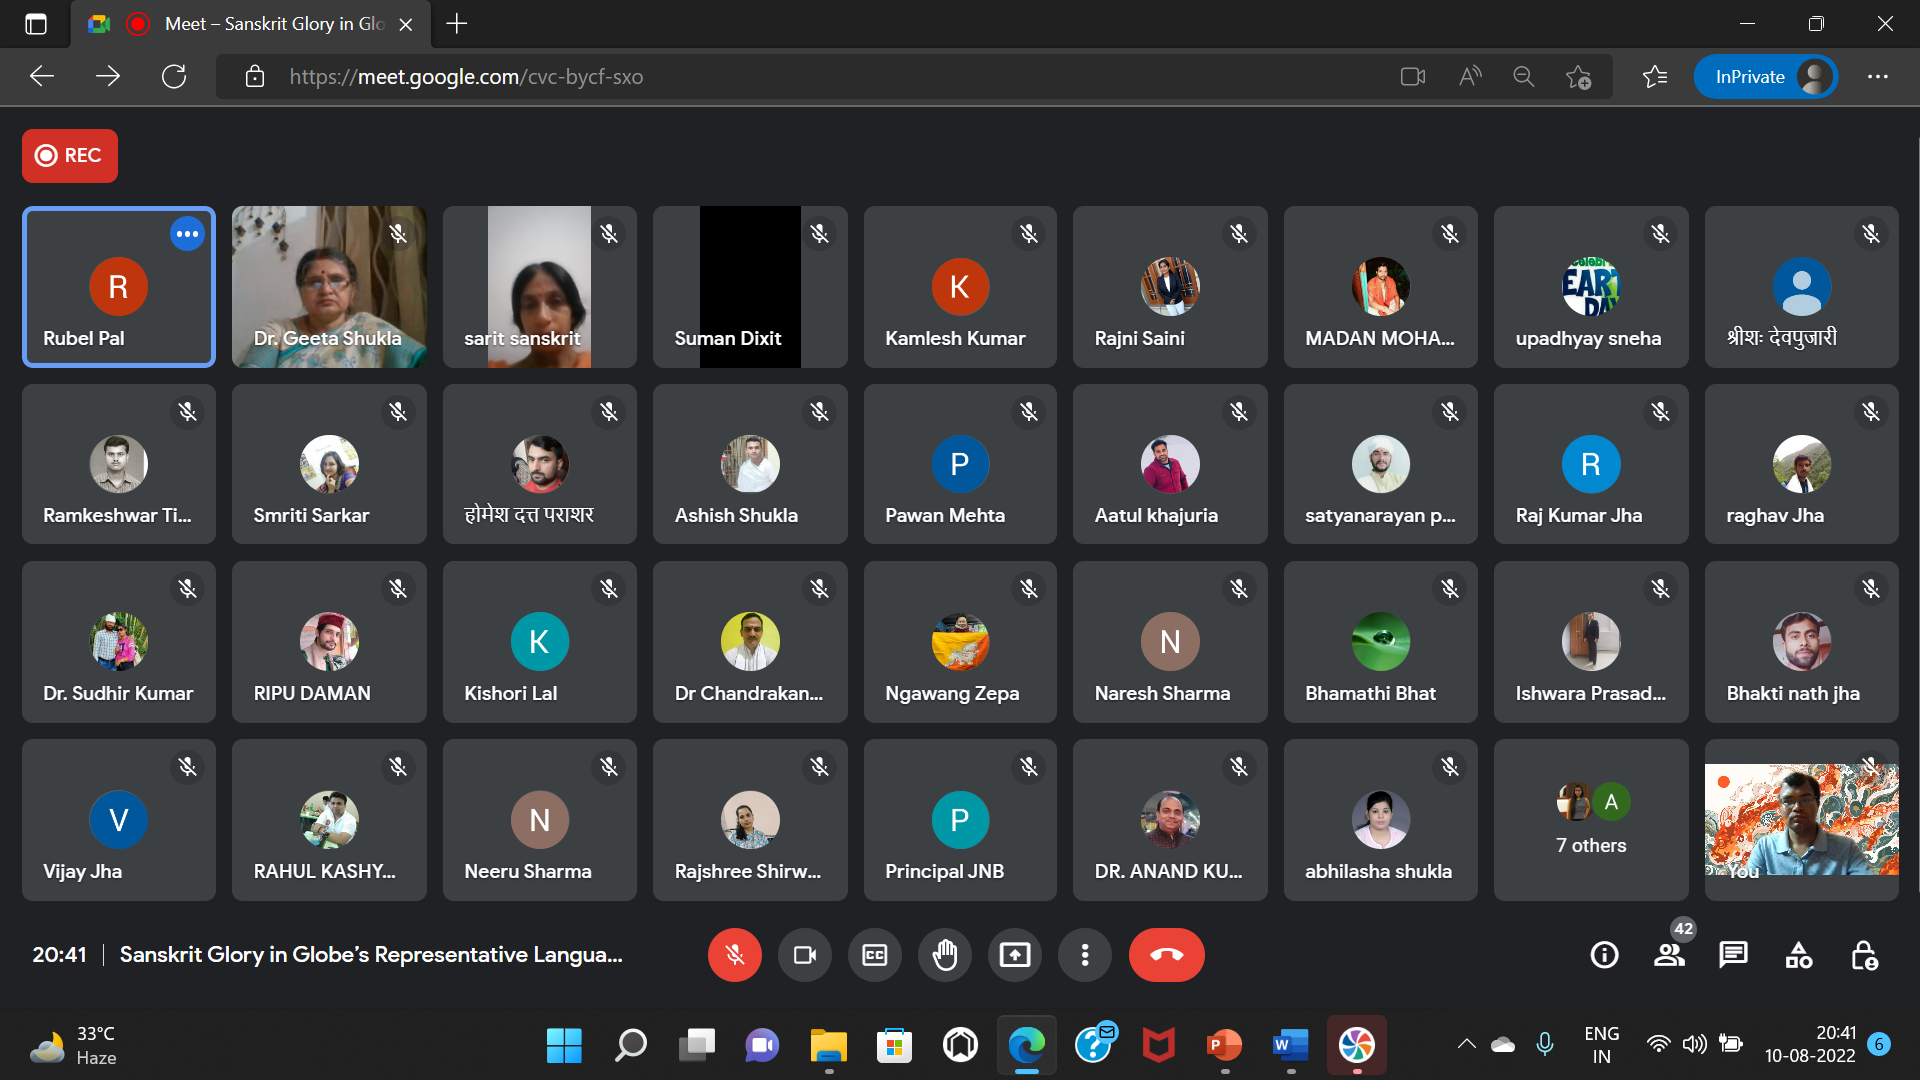
Task: Open more options three-dot menu in call bar
Action: 1084,955
